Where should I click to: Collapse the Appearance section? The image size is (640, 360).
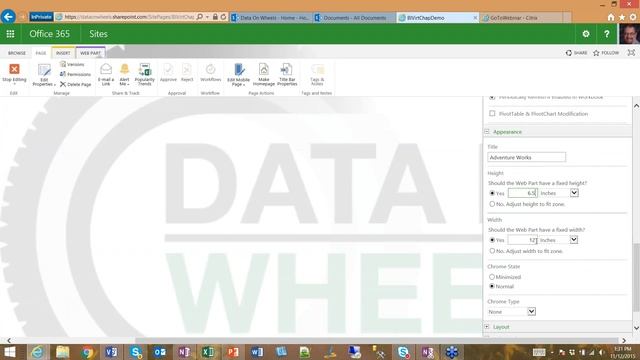click(x=487, y=132)
